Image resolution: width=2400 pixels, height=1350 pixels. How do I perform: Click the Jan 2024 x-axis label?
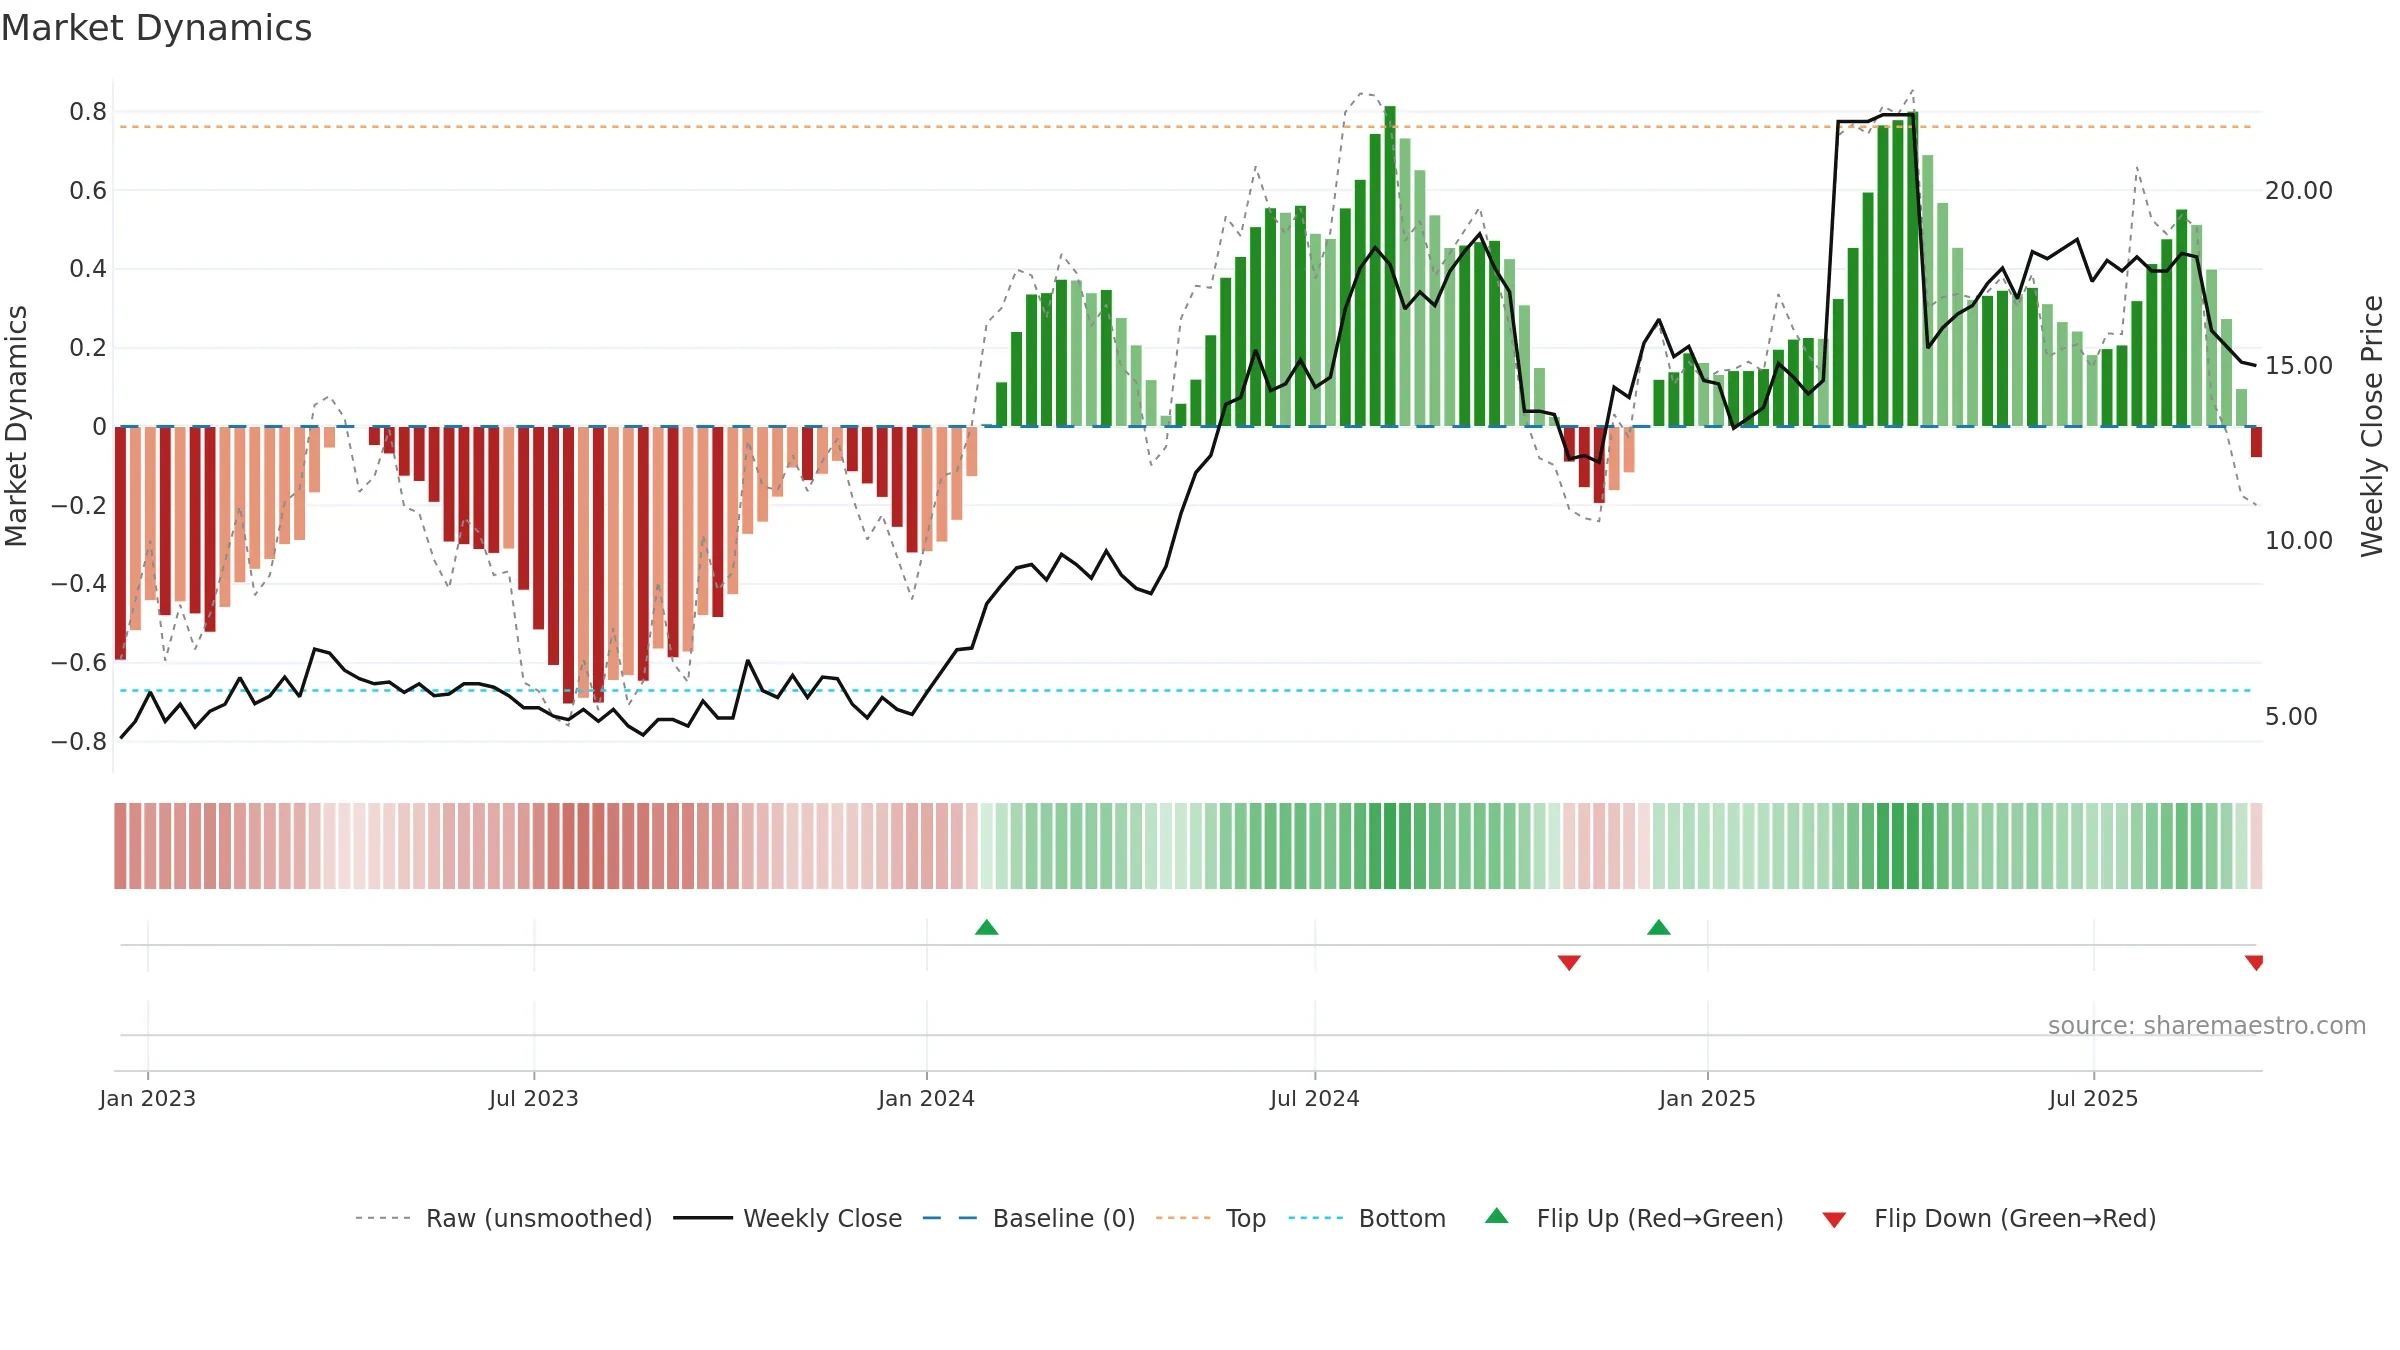[927, 1098]
